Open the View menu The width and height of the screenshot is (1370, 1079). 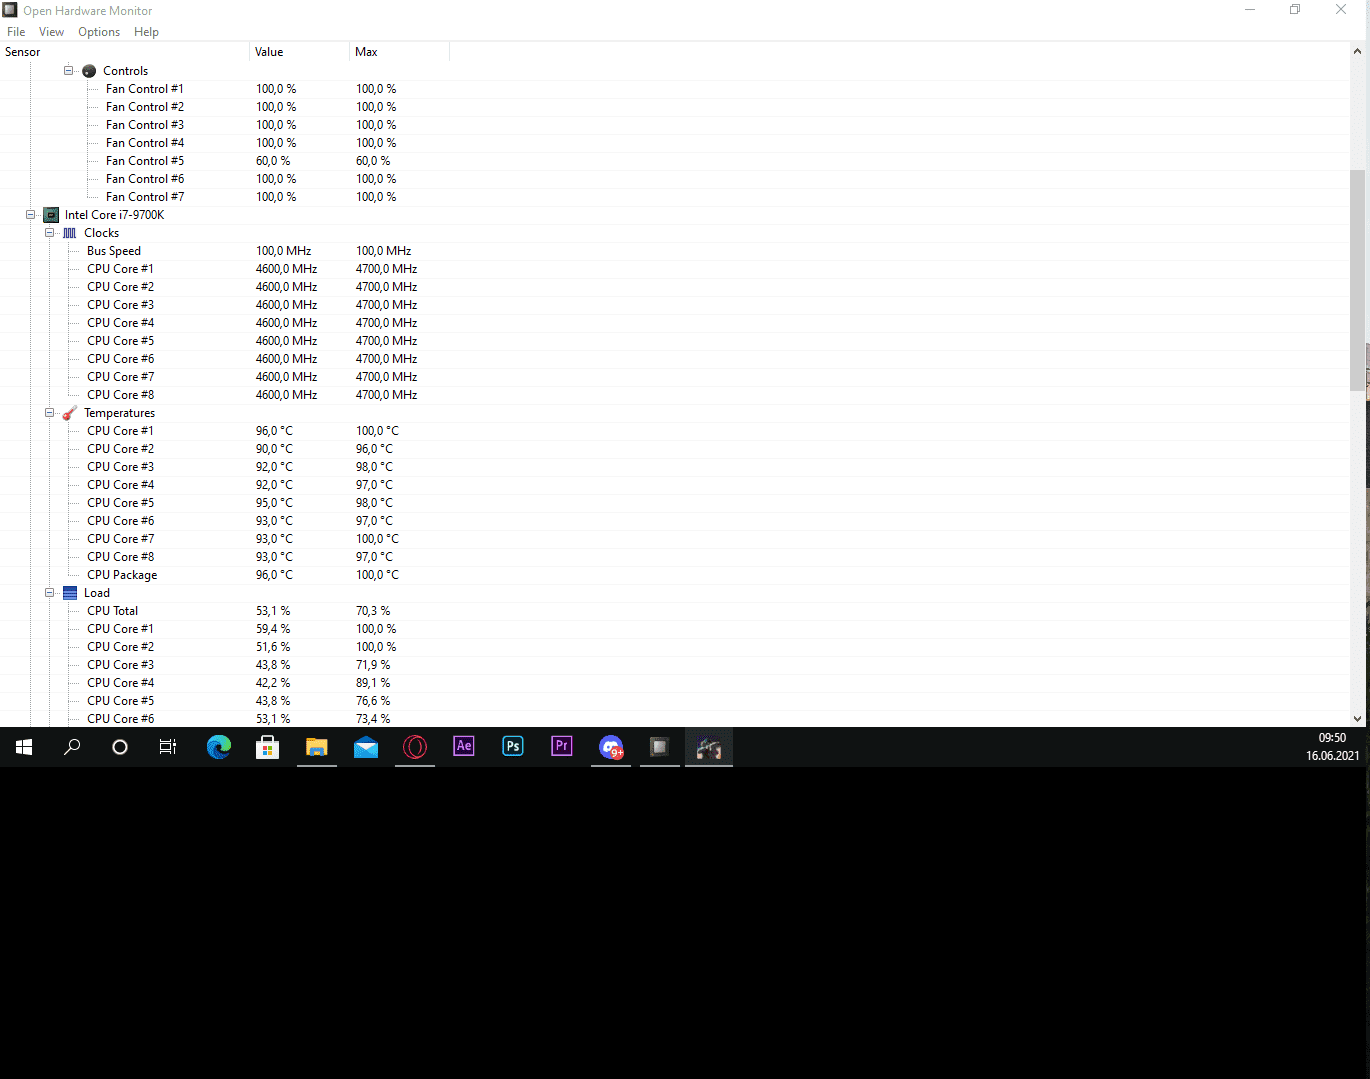[x=51, y=32]
